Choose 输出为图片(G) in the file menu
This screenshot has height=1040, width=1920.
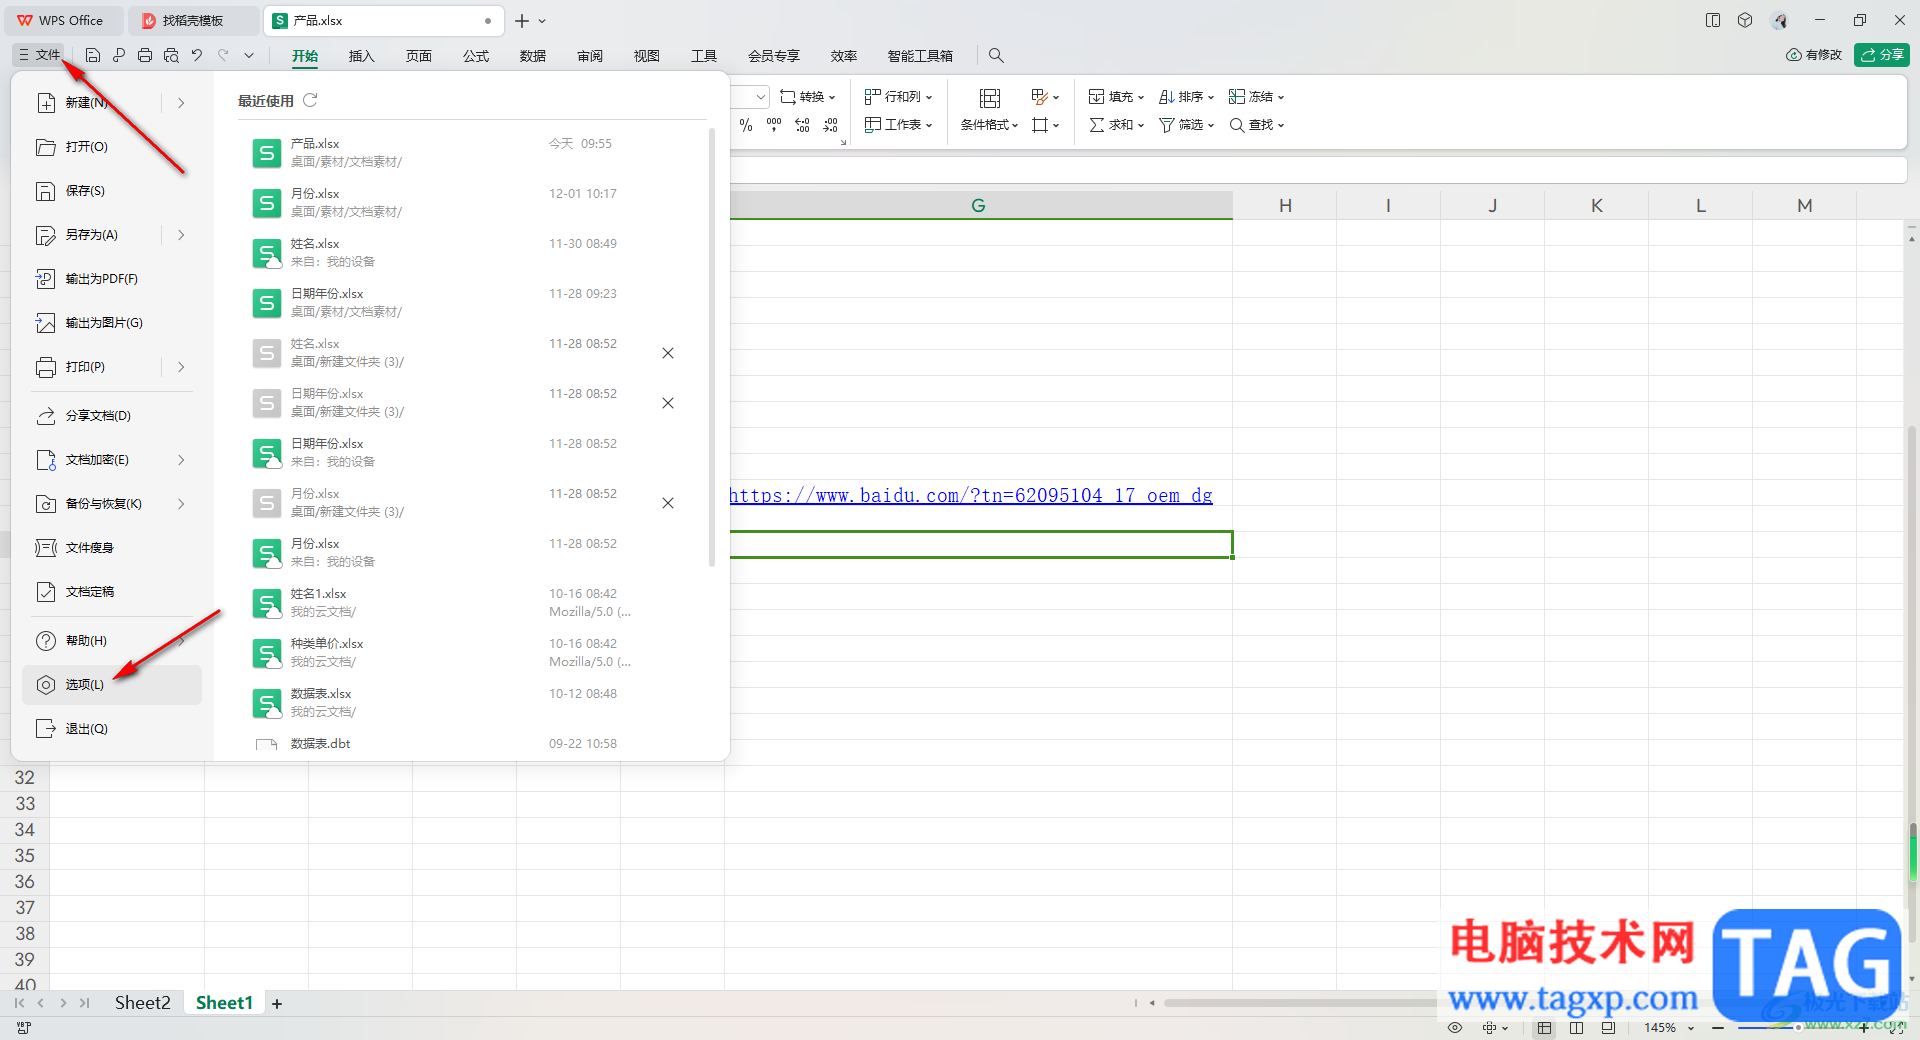(112, 323)
